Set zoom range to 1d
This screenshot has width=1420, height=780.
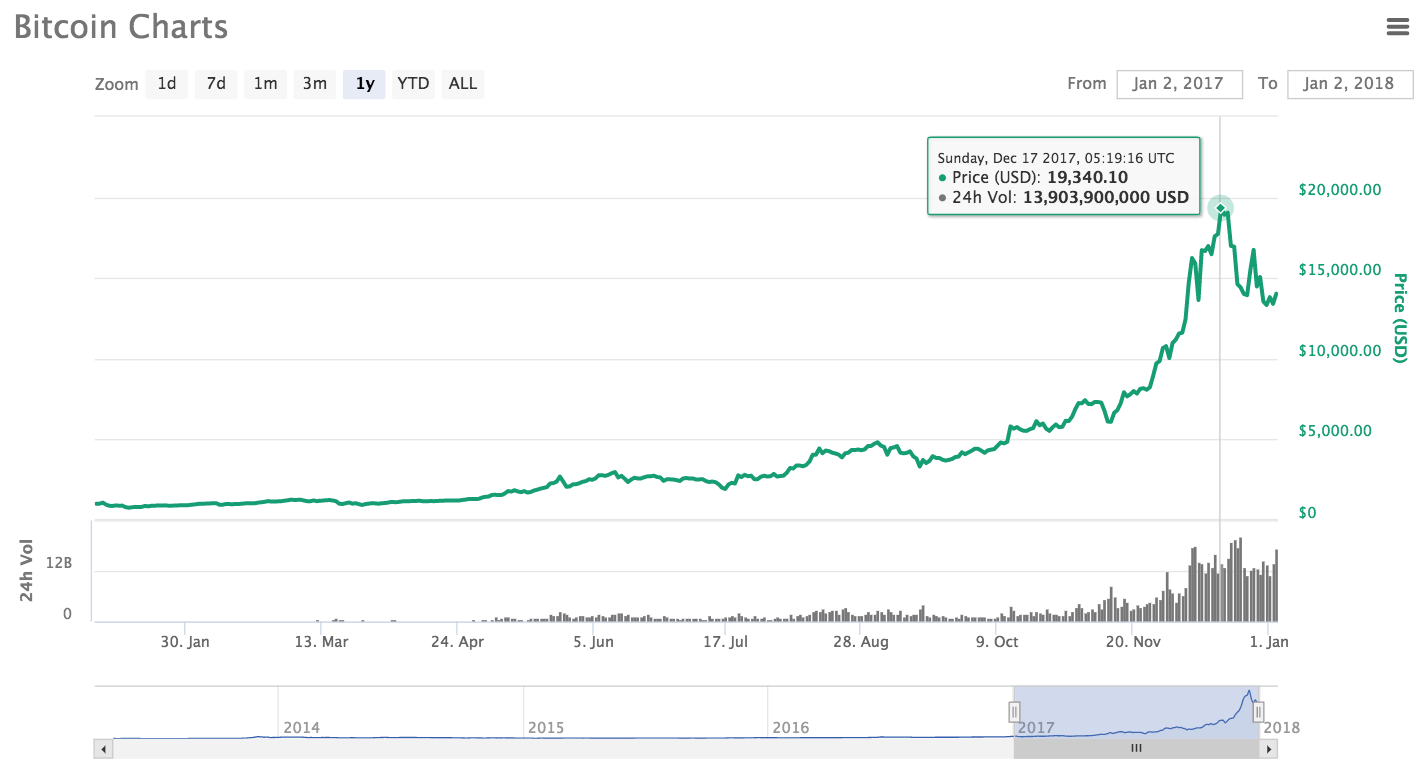click(167, 84)
